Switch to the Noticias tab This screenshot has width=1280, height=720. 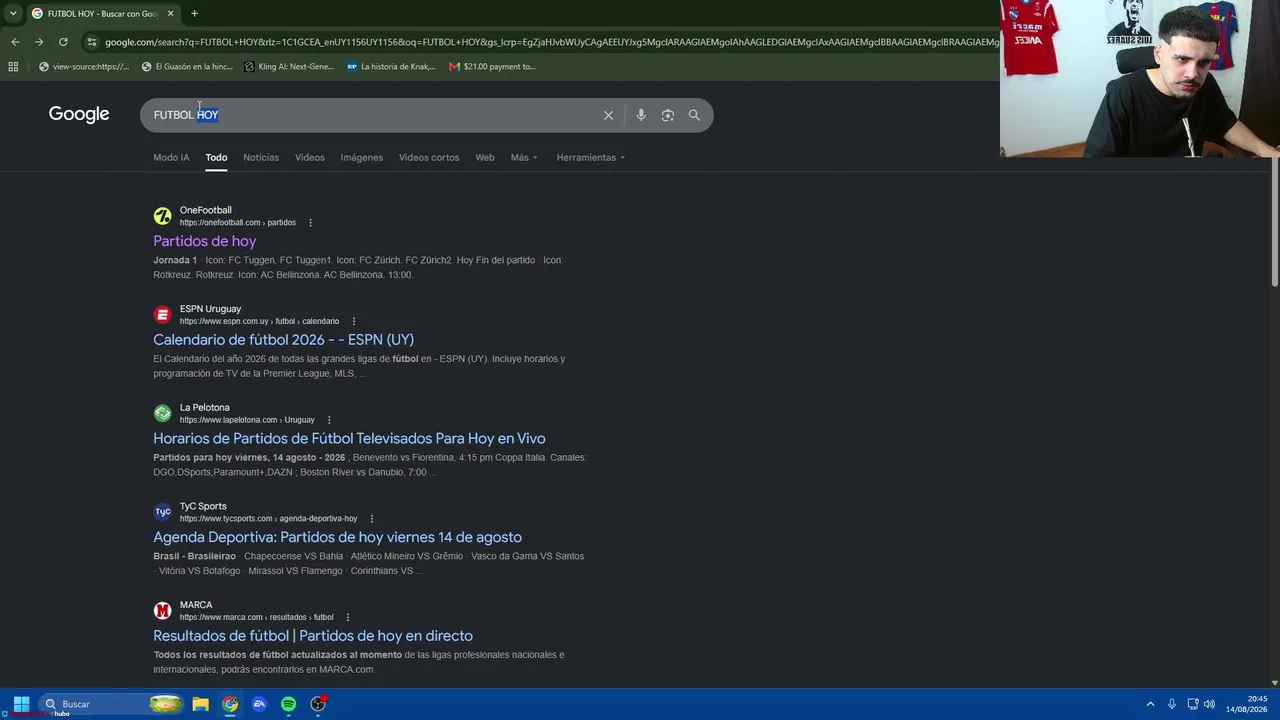pos(261,158)
